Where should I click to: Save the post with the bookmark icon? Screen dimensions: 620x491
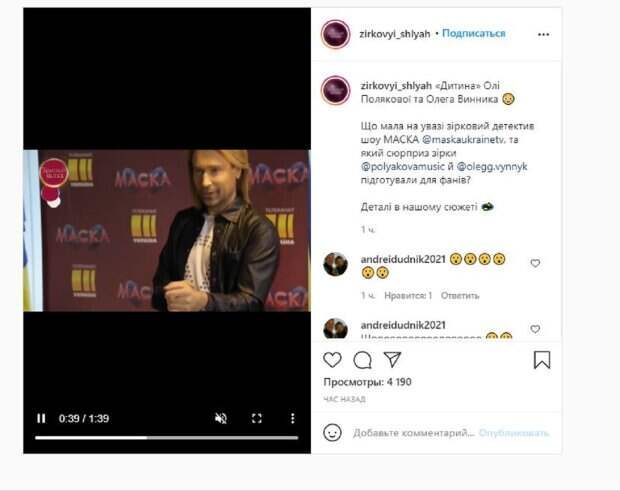click(542, 360)
